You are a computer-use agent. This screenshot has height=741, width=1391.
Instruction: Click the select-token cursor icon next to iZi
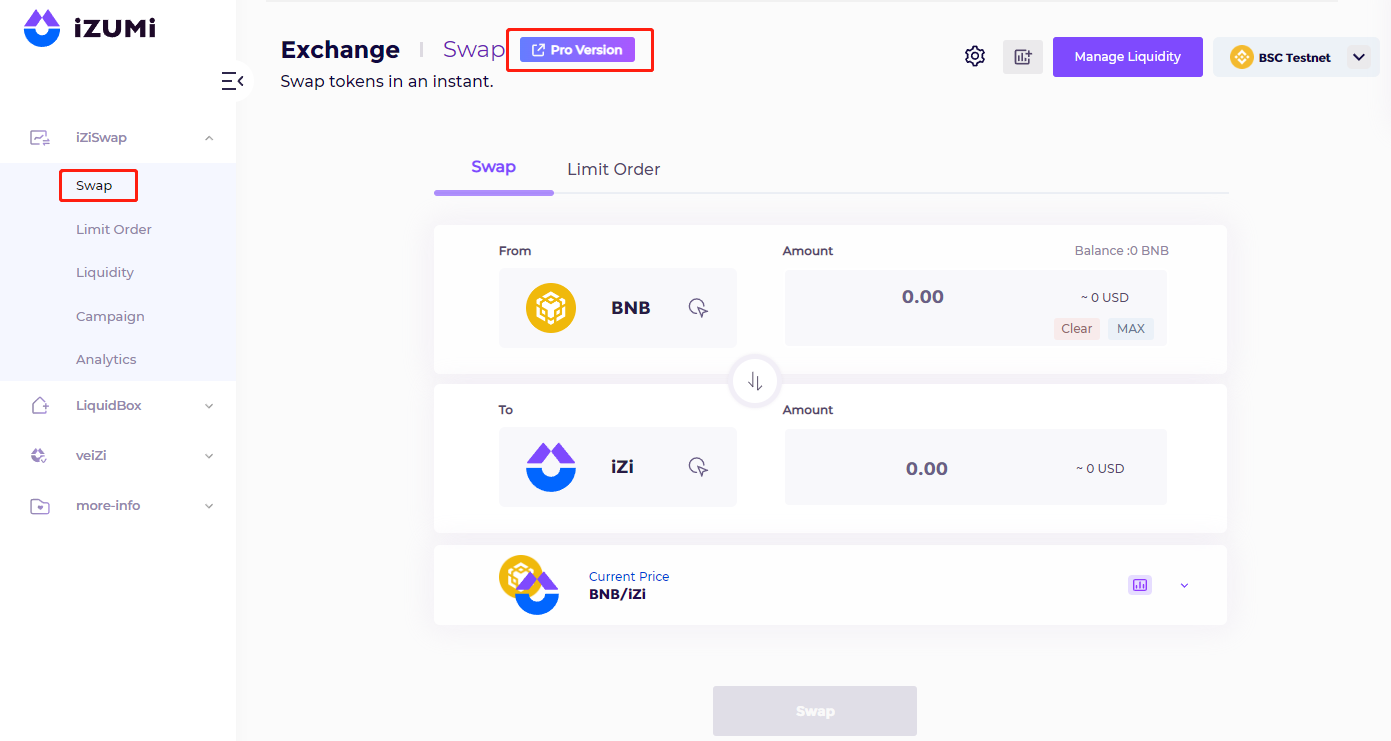[699, 467]
